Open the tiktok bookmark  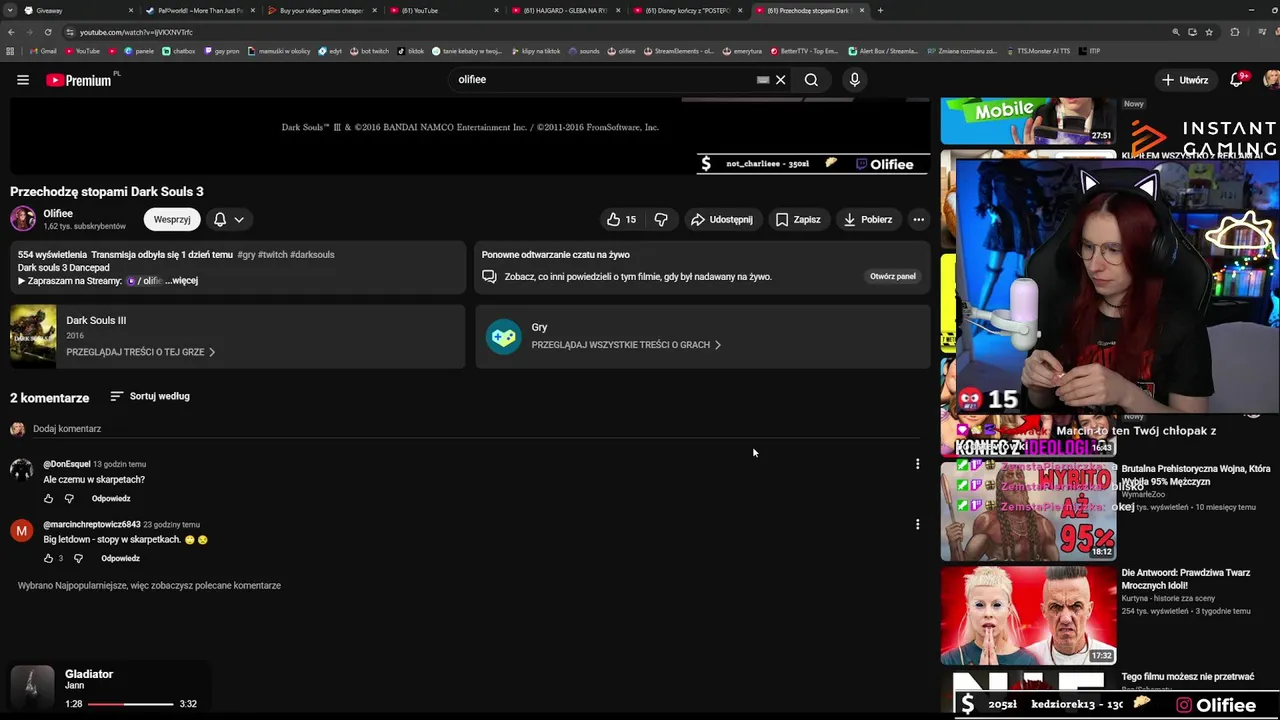(x=411, y=51)
